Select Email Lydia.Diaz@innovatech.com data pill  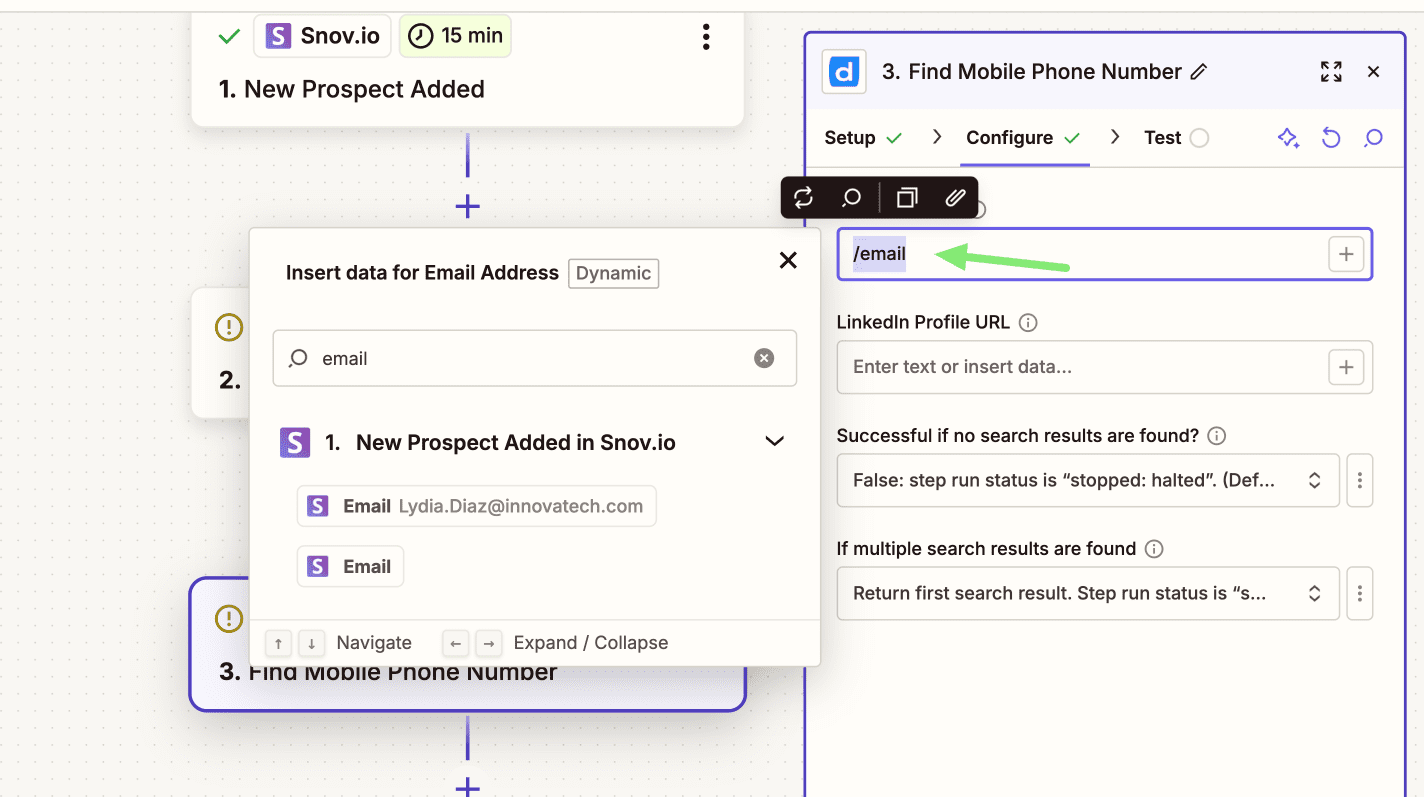(477, 506)
